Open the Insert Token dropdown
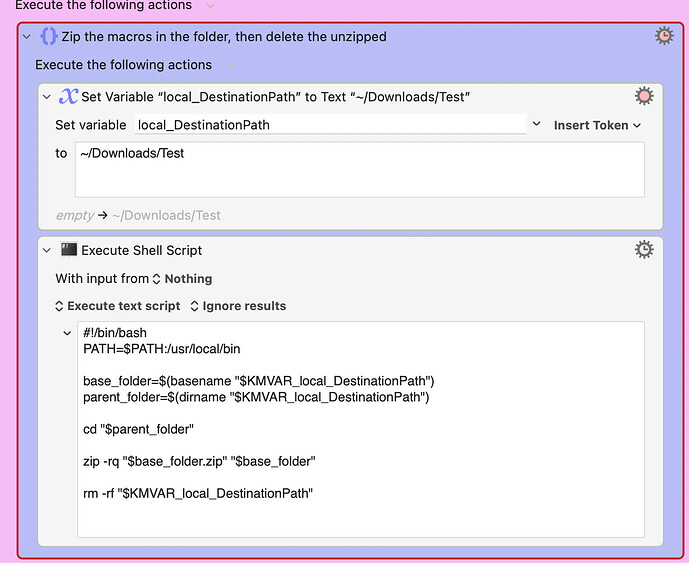 pos(597,125)
